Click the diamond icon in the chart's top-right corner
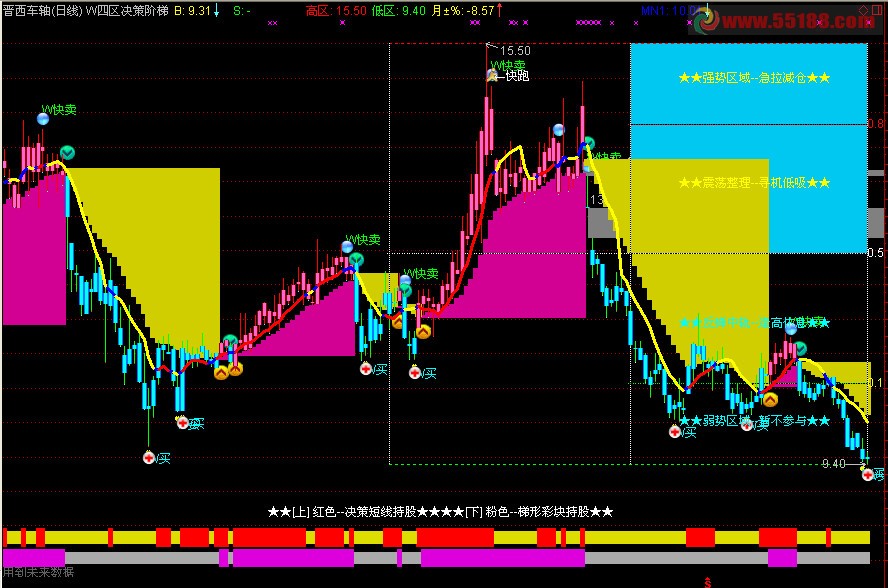The height and width of the screenshot is (588, 888). 864,10
